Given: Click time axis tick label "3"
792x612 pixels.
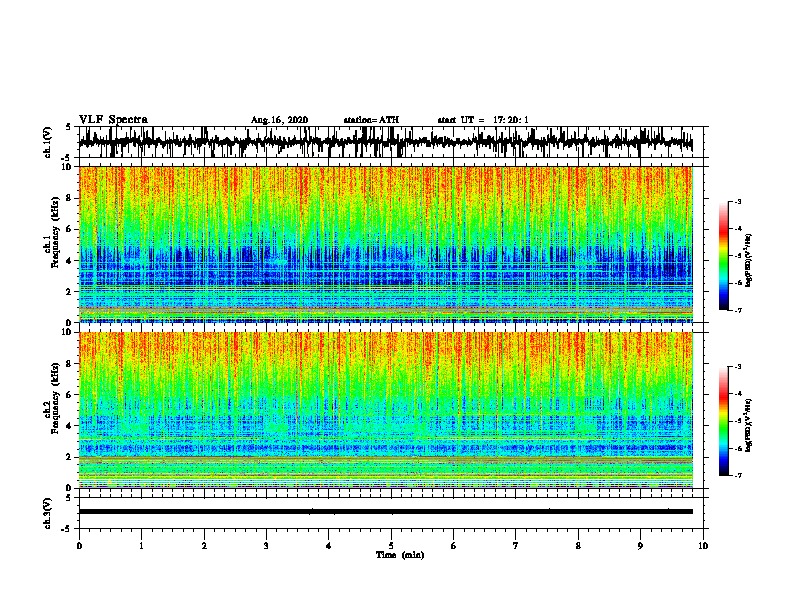Looking at the screenshot, I should (x=266, y=546).
